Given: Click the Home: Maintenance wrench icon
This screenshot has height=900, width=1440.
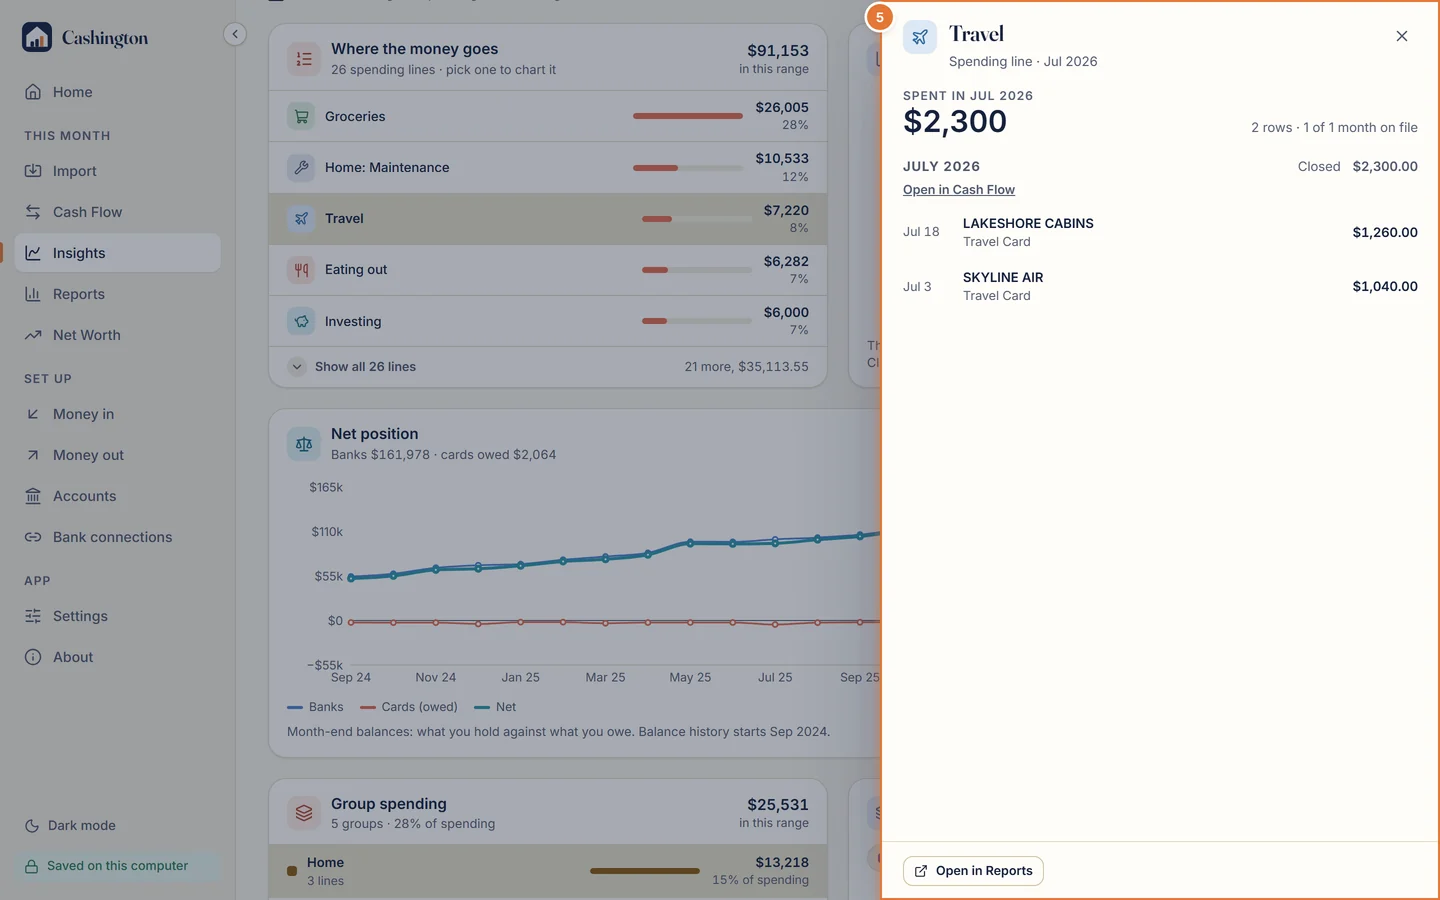Looking at the screenshot, I should (x=301, y=167).
